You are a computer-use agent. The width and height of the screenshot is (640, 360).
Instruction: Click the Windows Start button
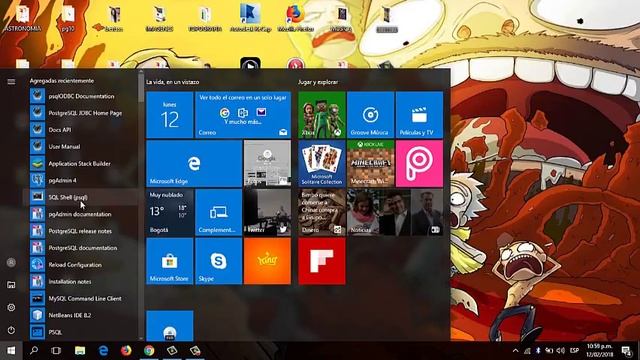[11, 351]
